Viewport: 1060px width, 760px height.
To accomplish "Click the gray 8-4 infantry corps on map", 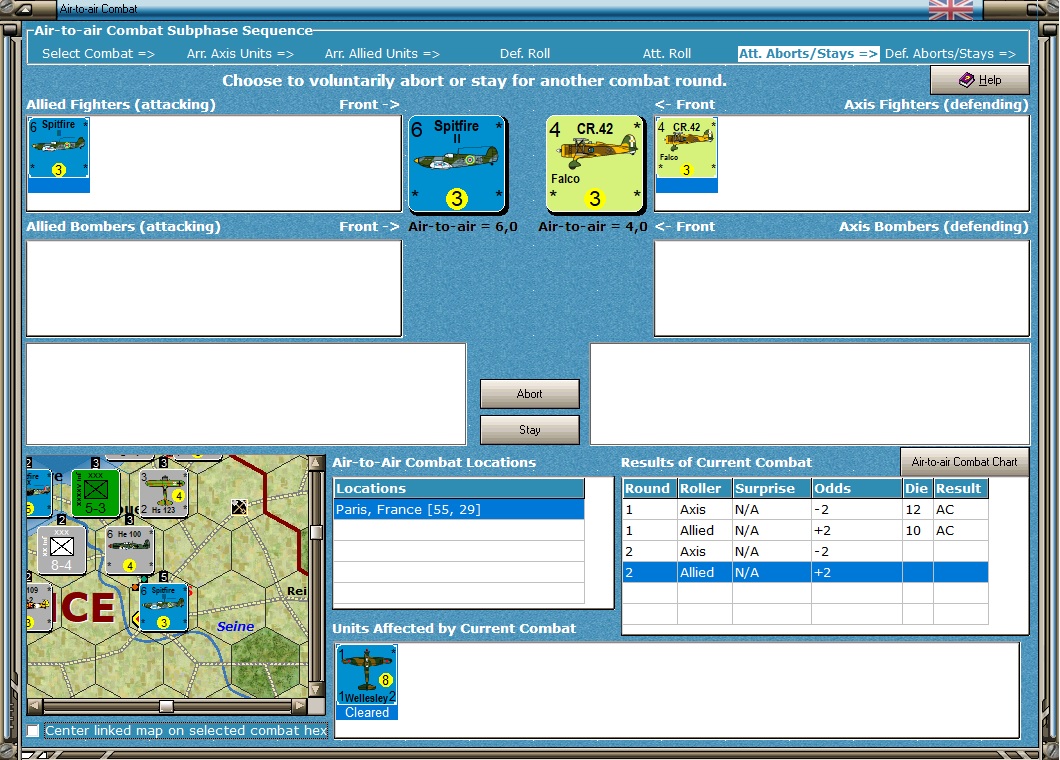I will tap(62, 550).
